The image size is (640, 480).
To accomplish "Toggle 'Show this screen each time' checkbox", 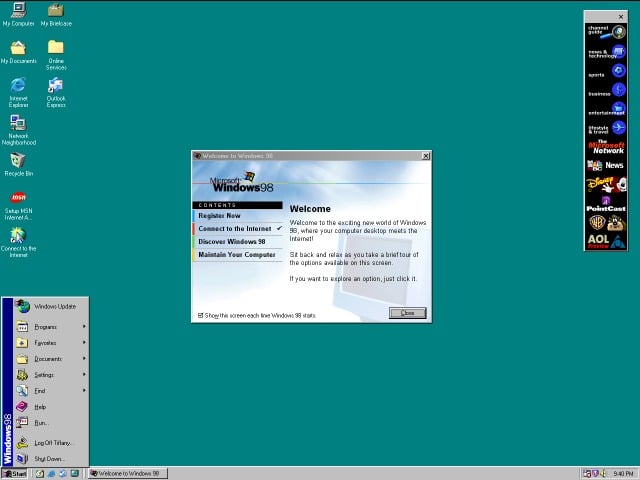I will pos(201,315).
